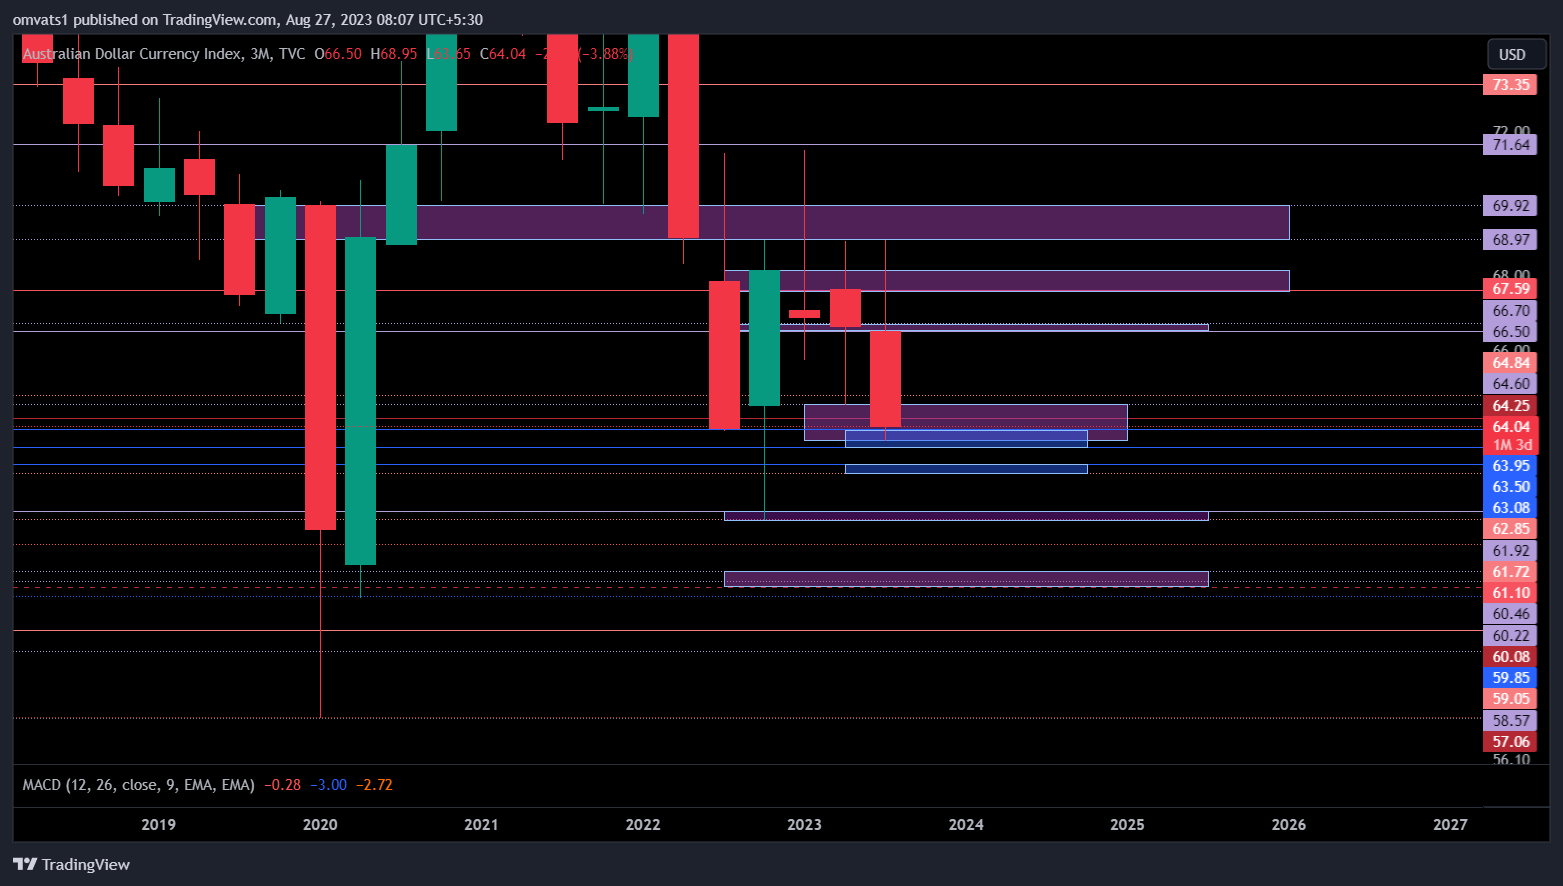1563x886 pixels.
Task: Select the 62.85 price label
Action: point(1510,529)
